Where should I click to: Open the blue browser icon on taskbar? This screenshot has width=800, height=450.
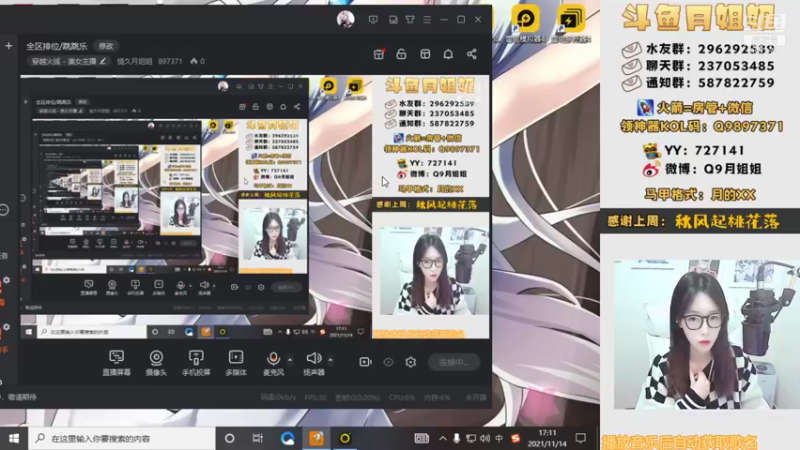pyautogui.click(x=287, y=438)
